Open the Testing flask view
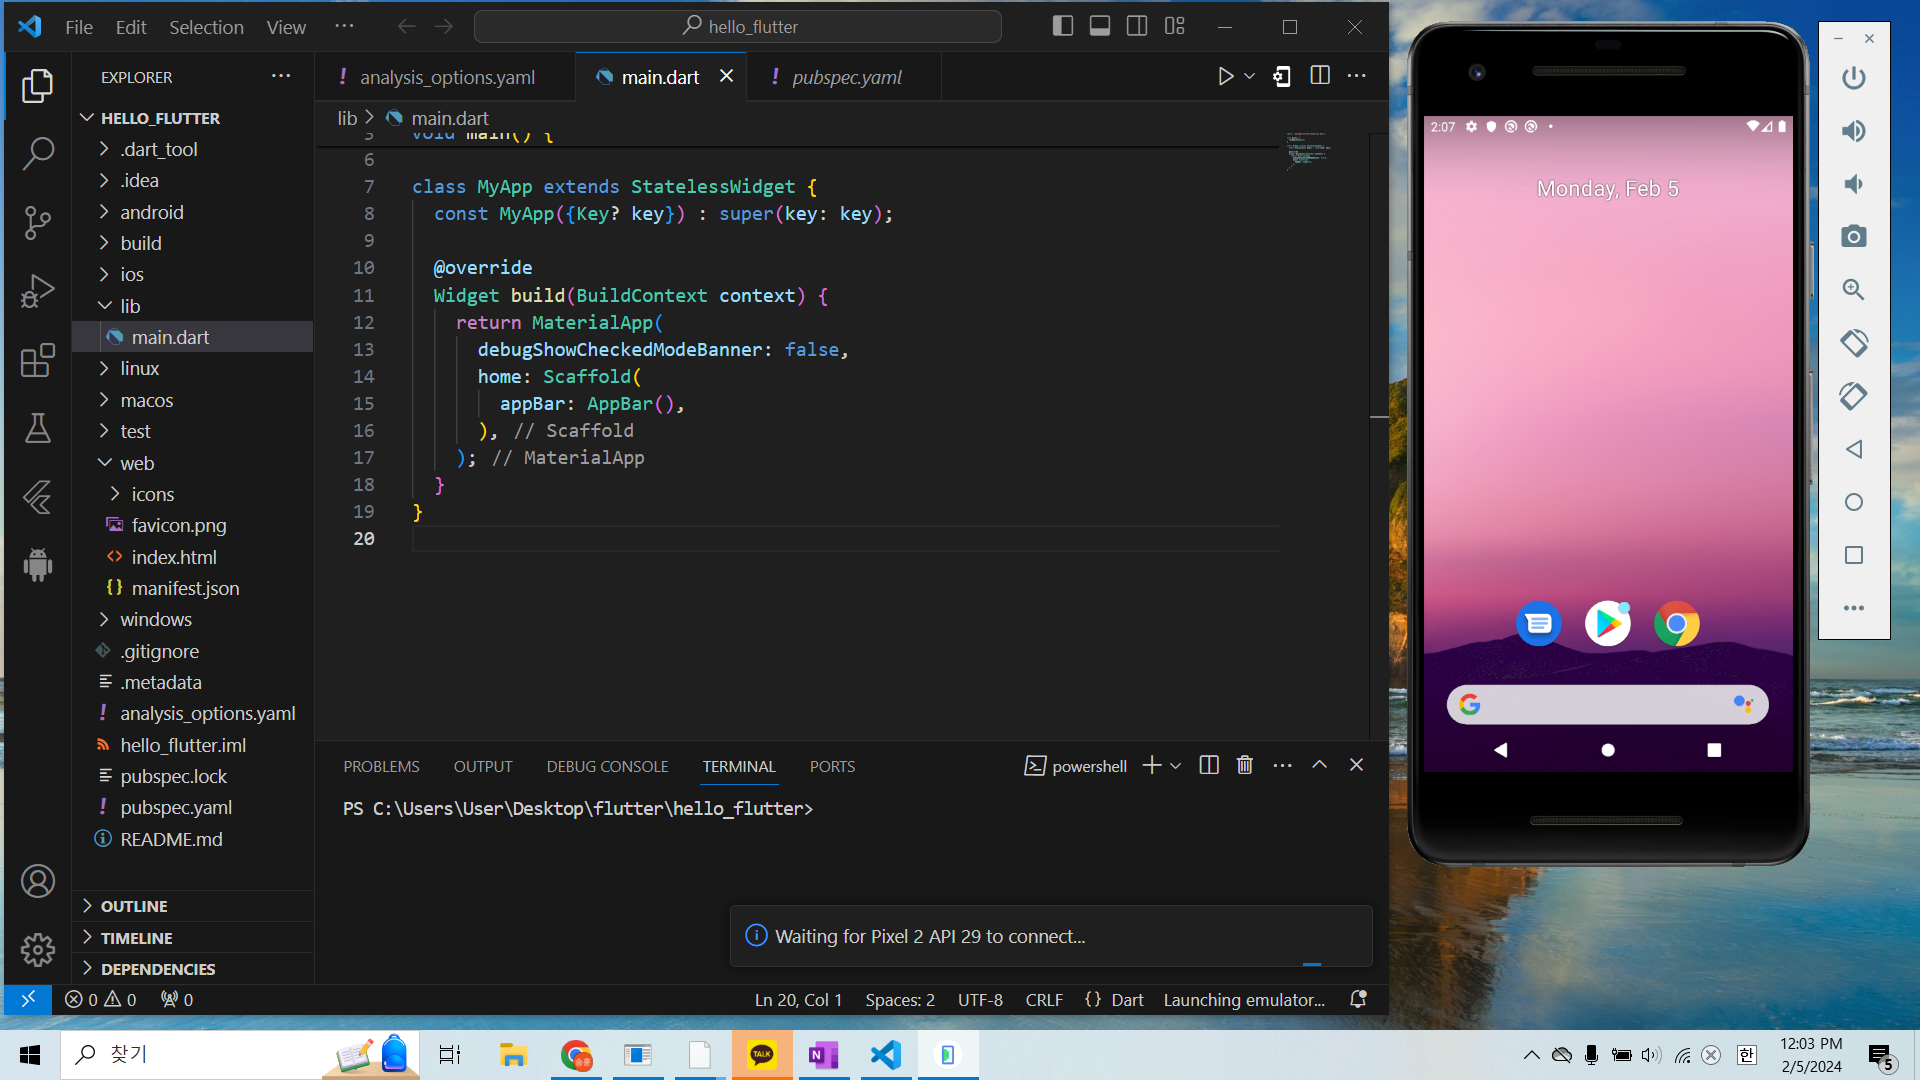Image resolution: width=1920 pixels, height=1080 pixels. [x=38, y=428]
